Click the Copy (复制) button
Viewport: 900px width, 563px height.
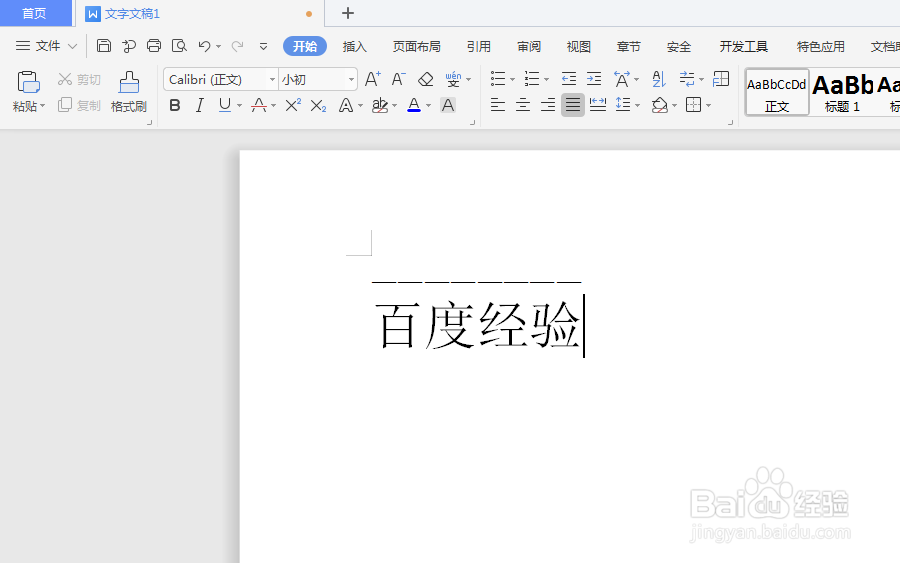pyautogui.click(x=79, y=105)
